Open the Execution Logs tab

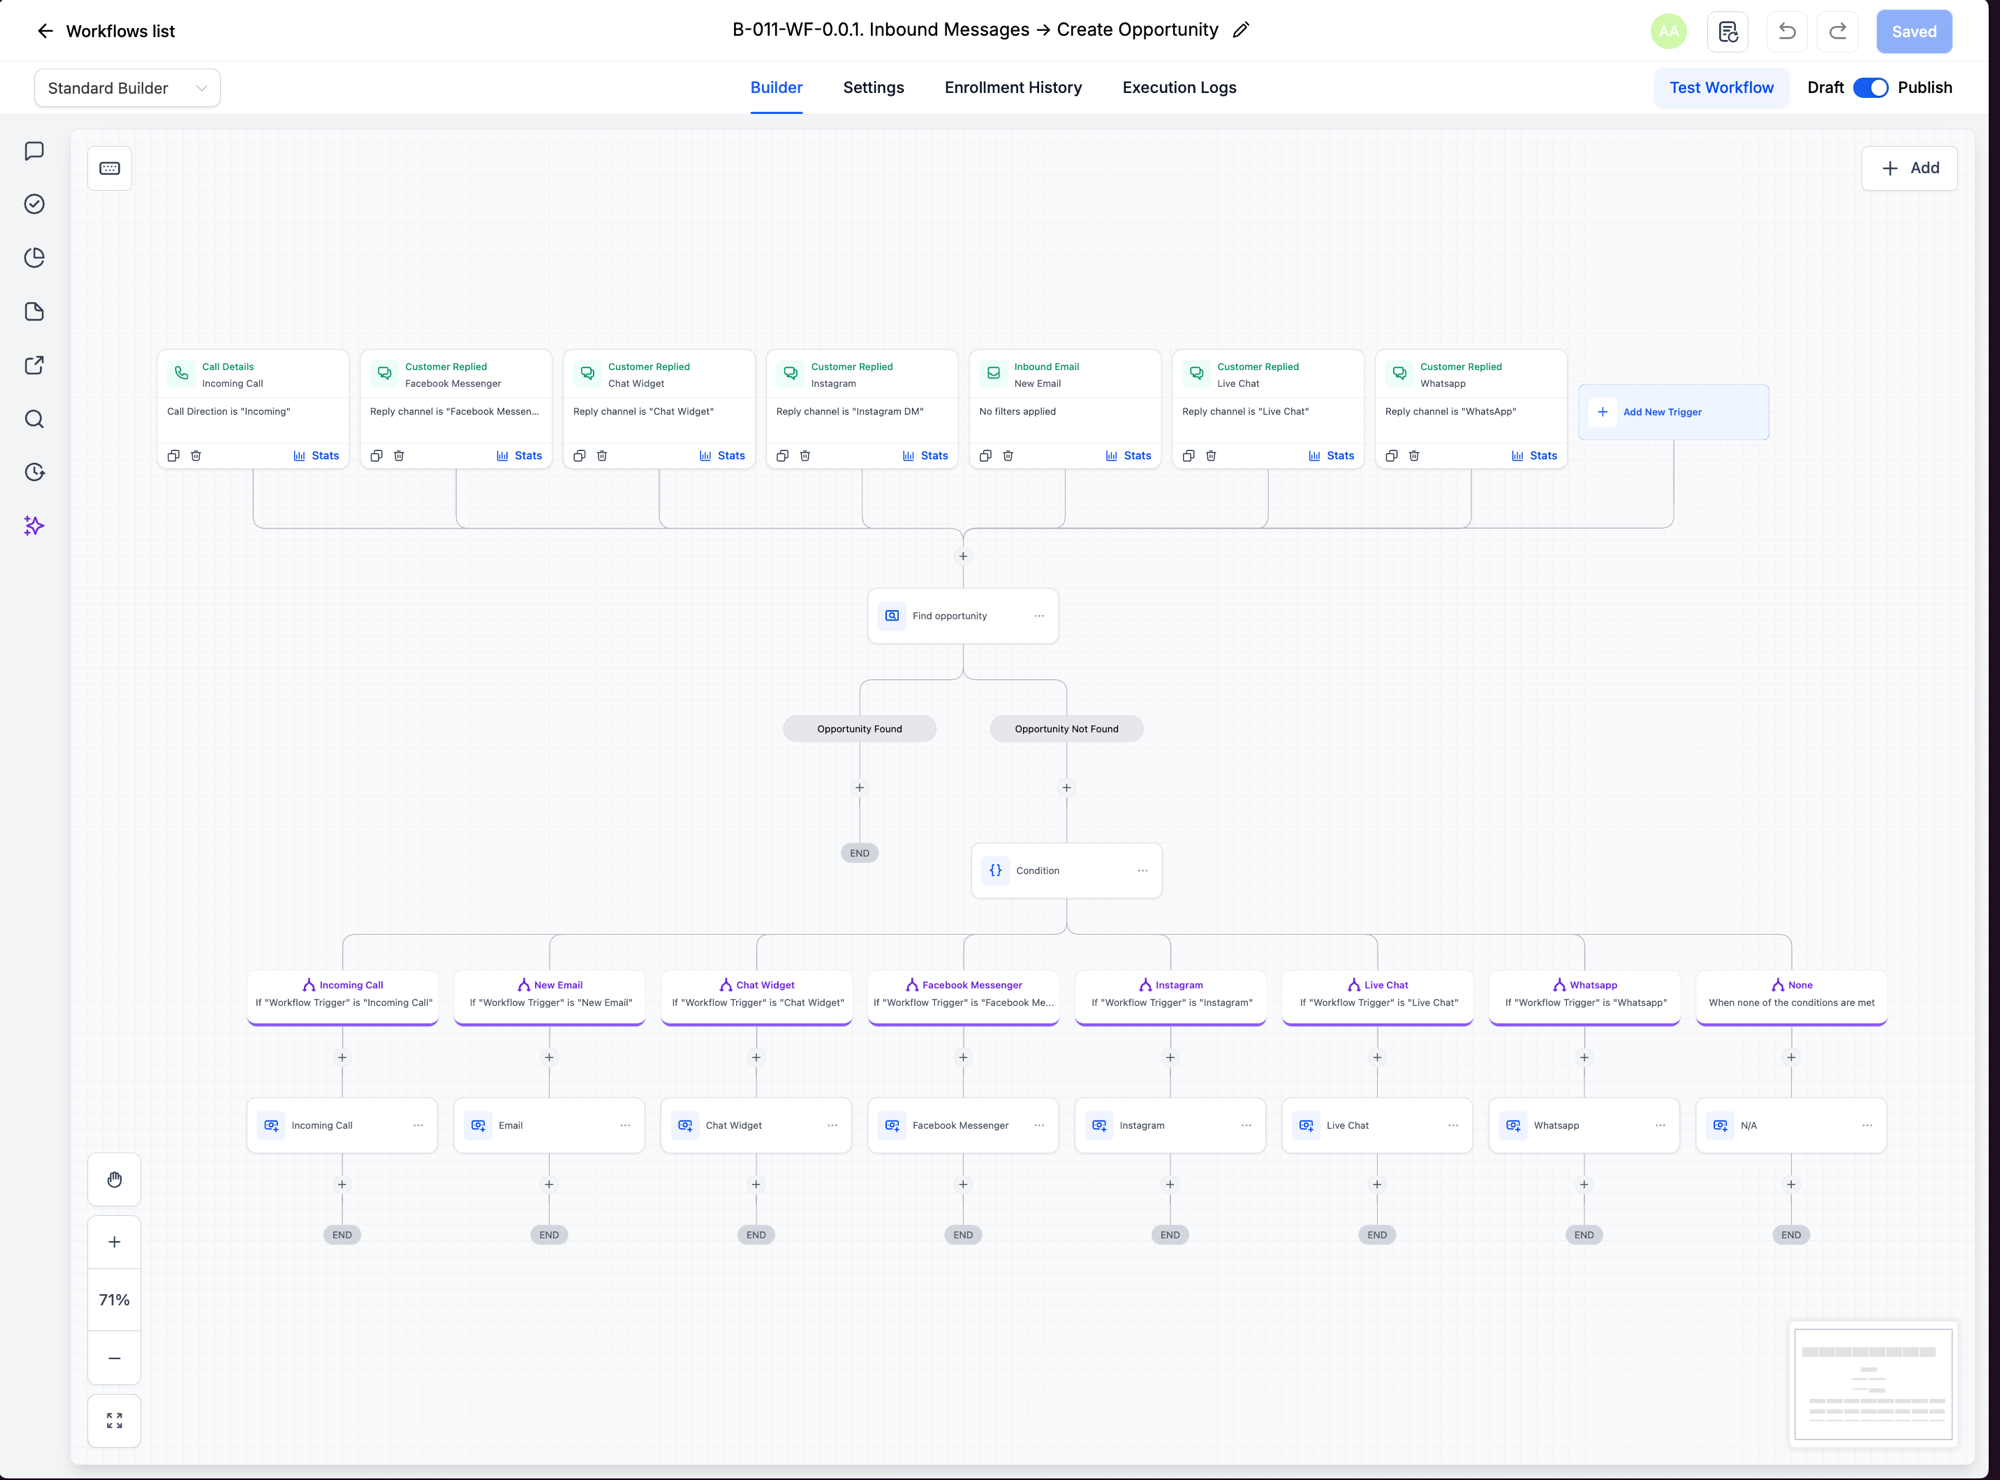click(x=1179, y=88)
